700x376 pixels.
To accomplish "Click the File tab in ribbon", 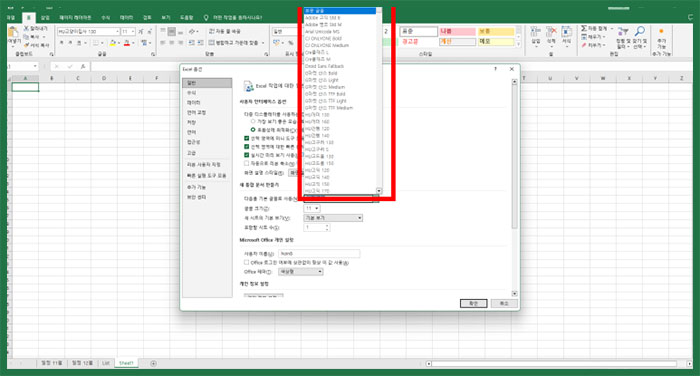I will 11,17.
